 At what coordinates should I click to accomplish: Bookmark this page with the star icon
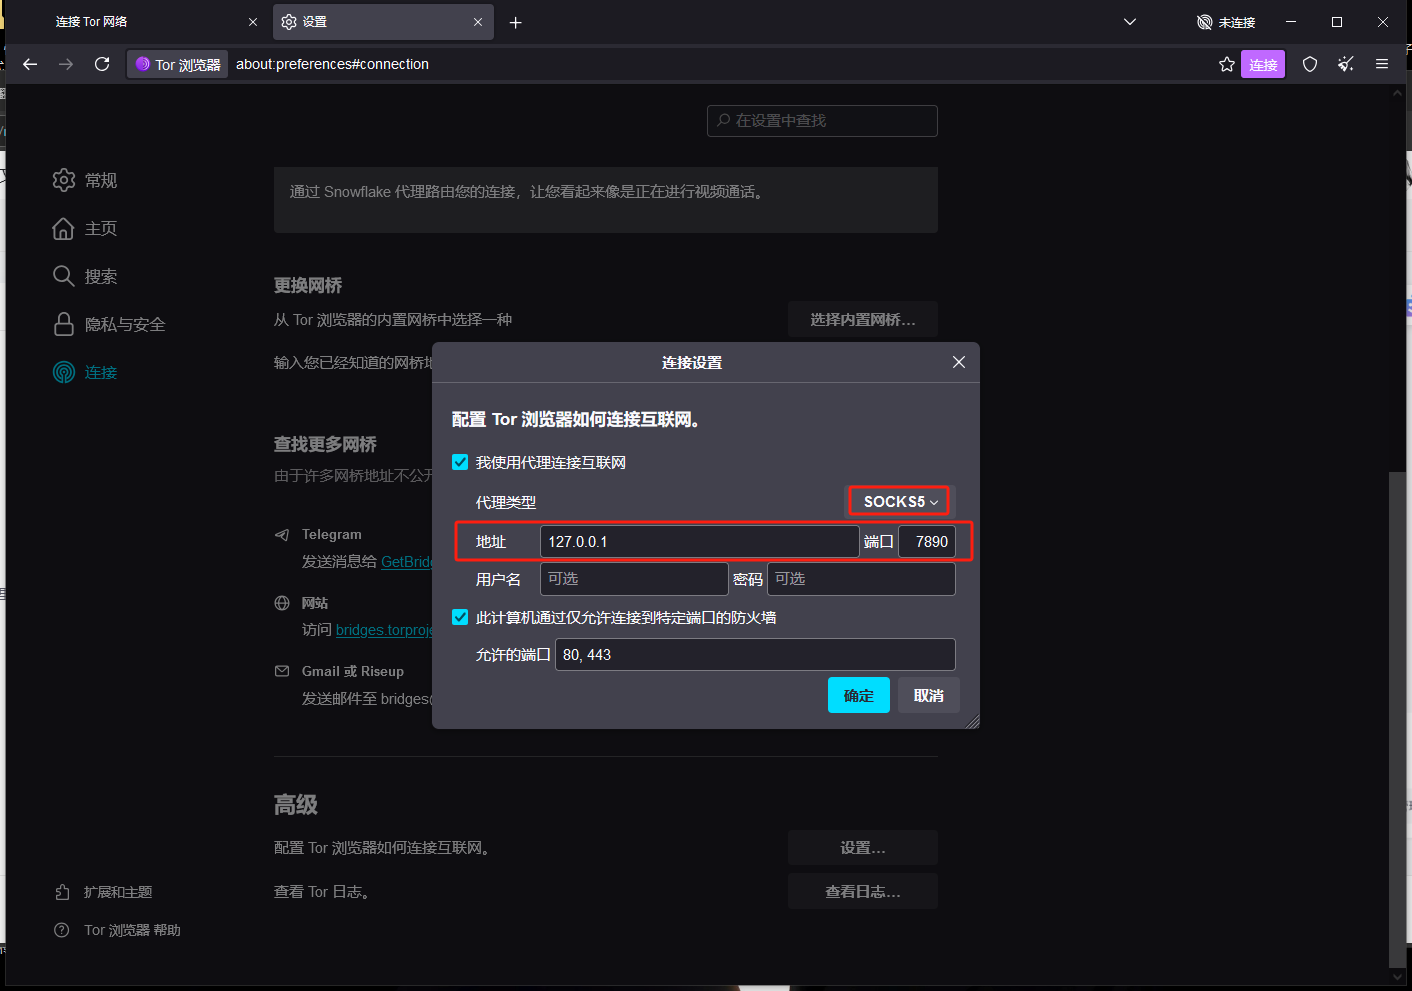(1227, 64)
